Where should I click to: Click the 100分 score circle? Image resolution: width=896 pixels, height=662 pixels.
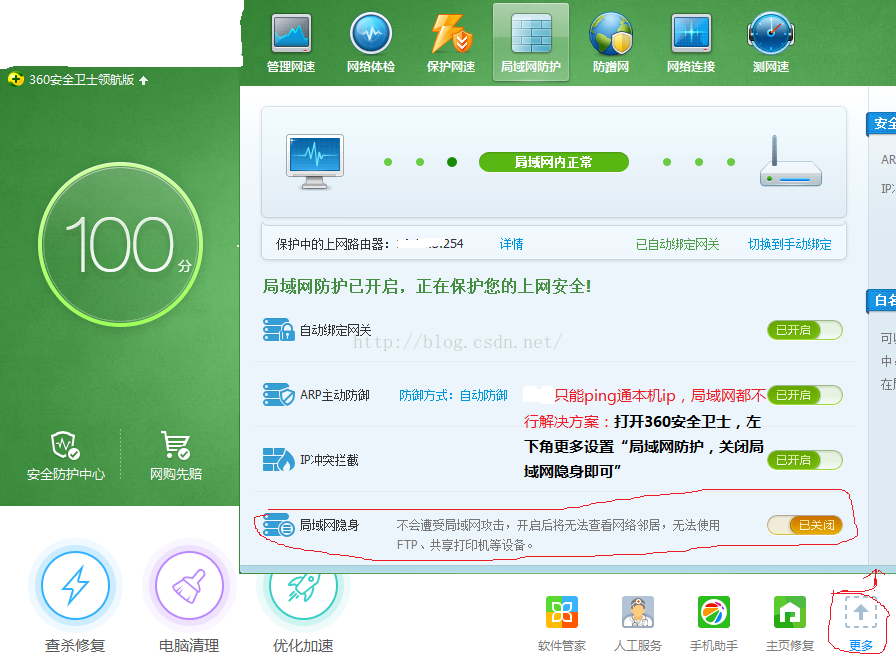click(121, 245)
